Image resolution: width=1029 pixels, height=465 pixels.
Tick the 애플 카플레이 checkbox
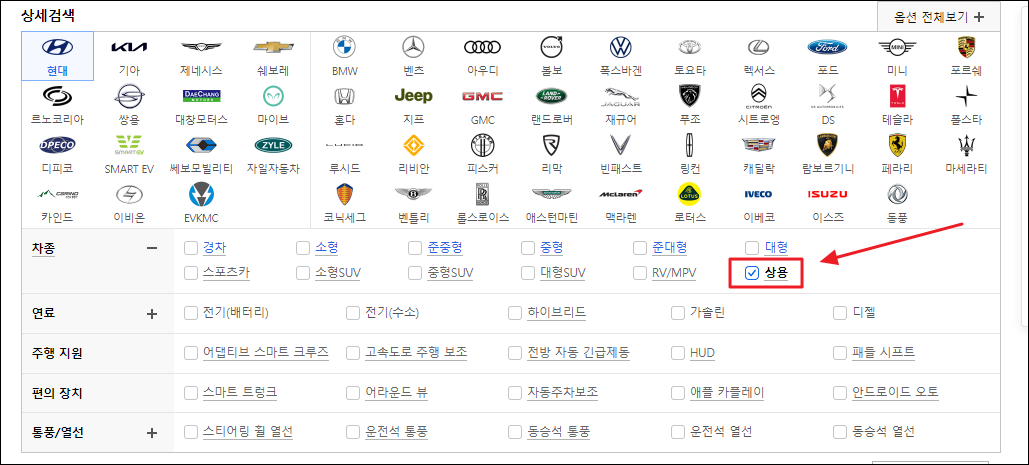(677, 393)
